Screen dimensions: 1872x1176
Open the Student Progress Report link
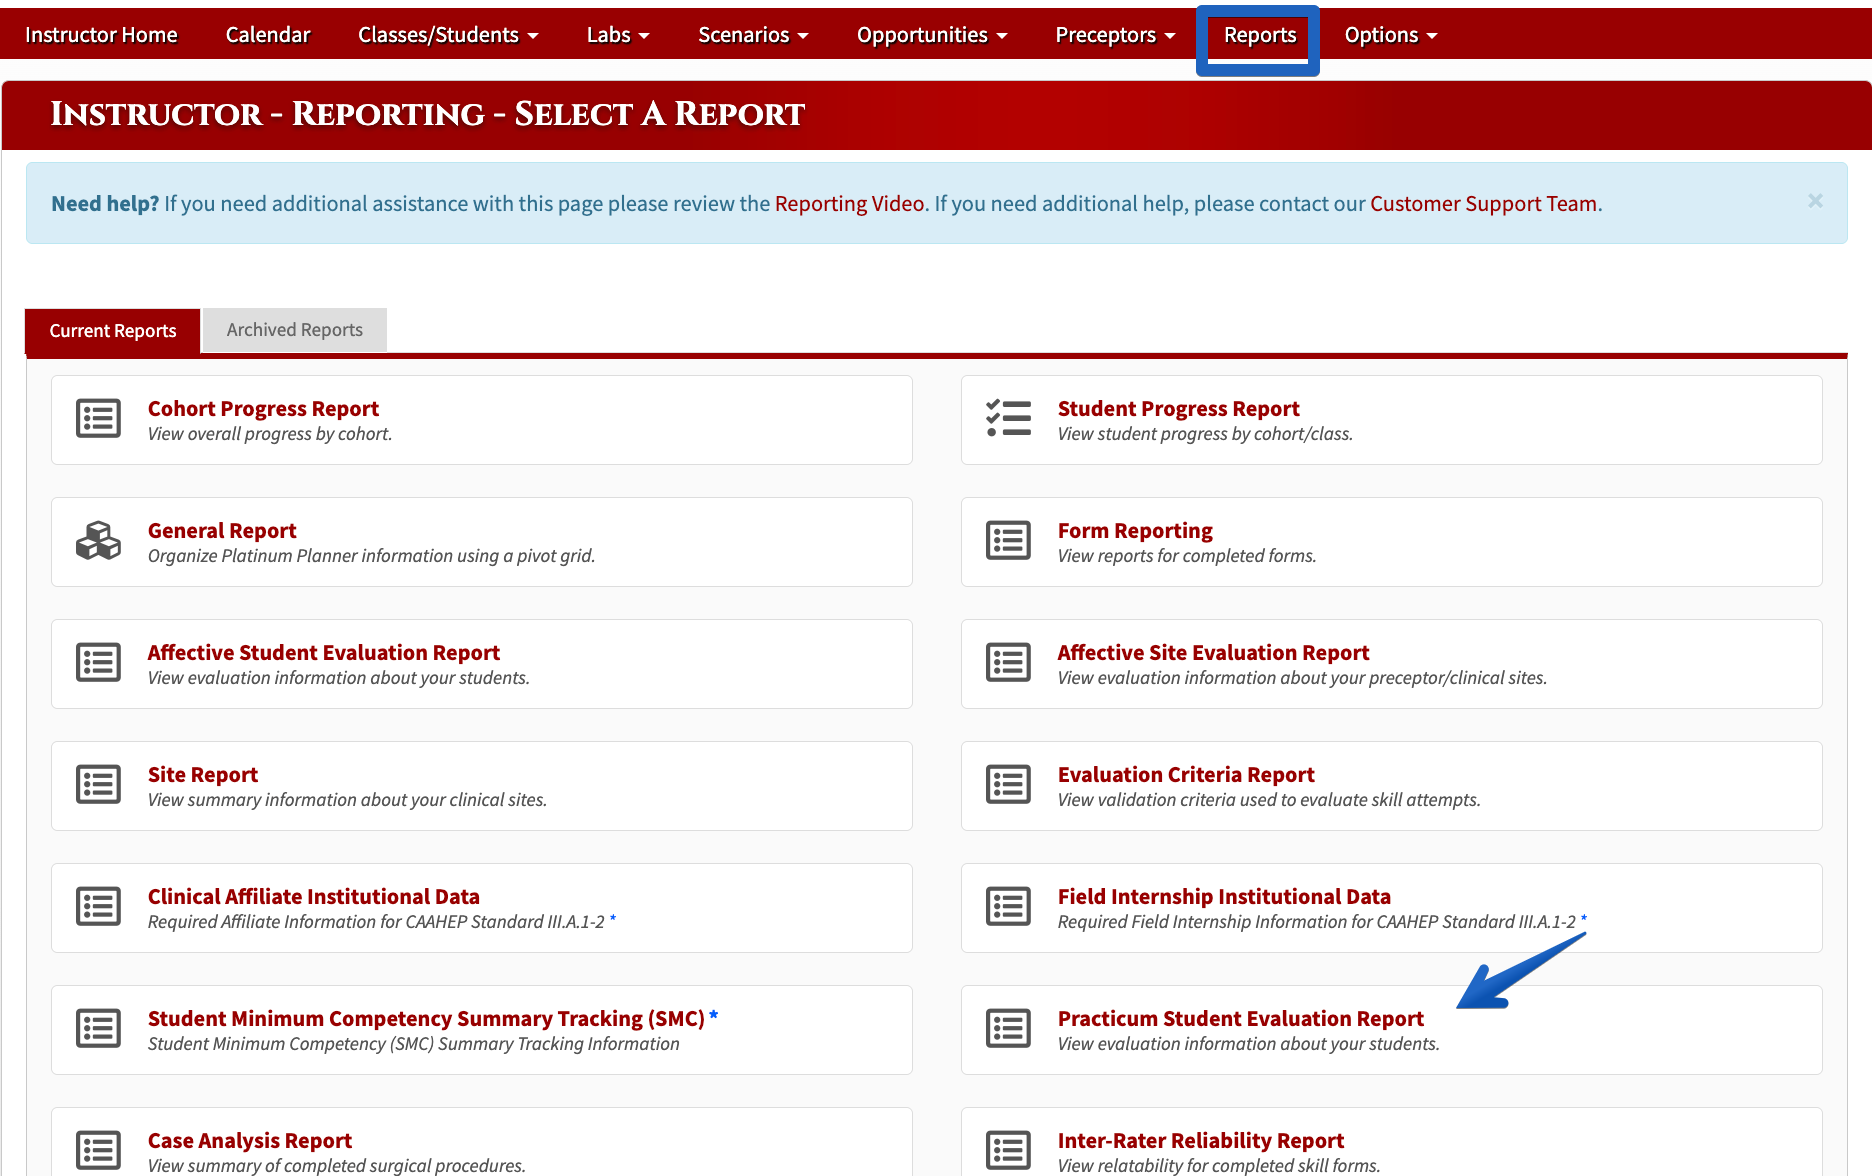(x=1179, y=408)
